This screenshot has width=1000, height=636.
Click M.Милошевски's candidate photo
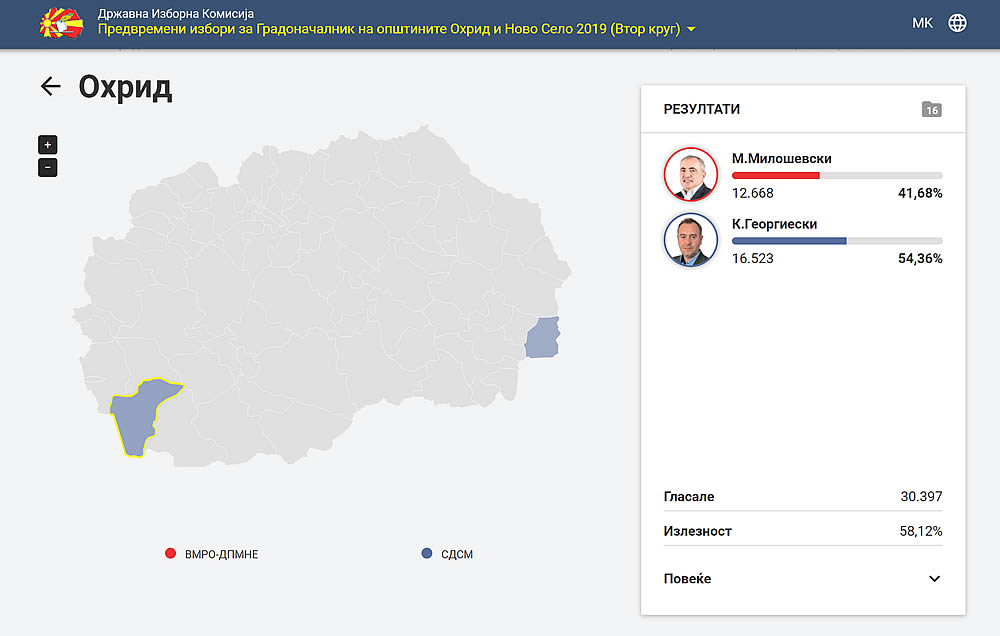click(x=691, y=175)
